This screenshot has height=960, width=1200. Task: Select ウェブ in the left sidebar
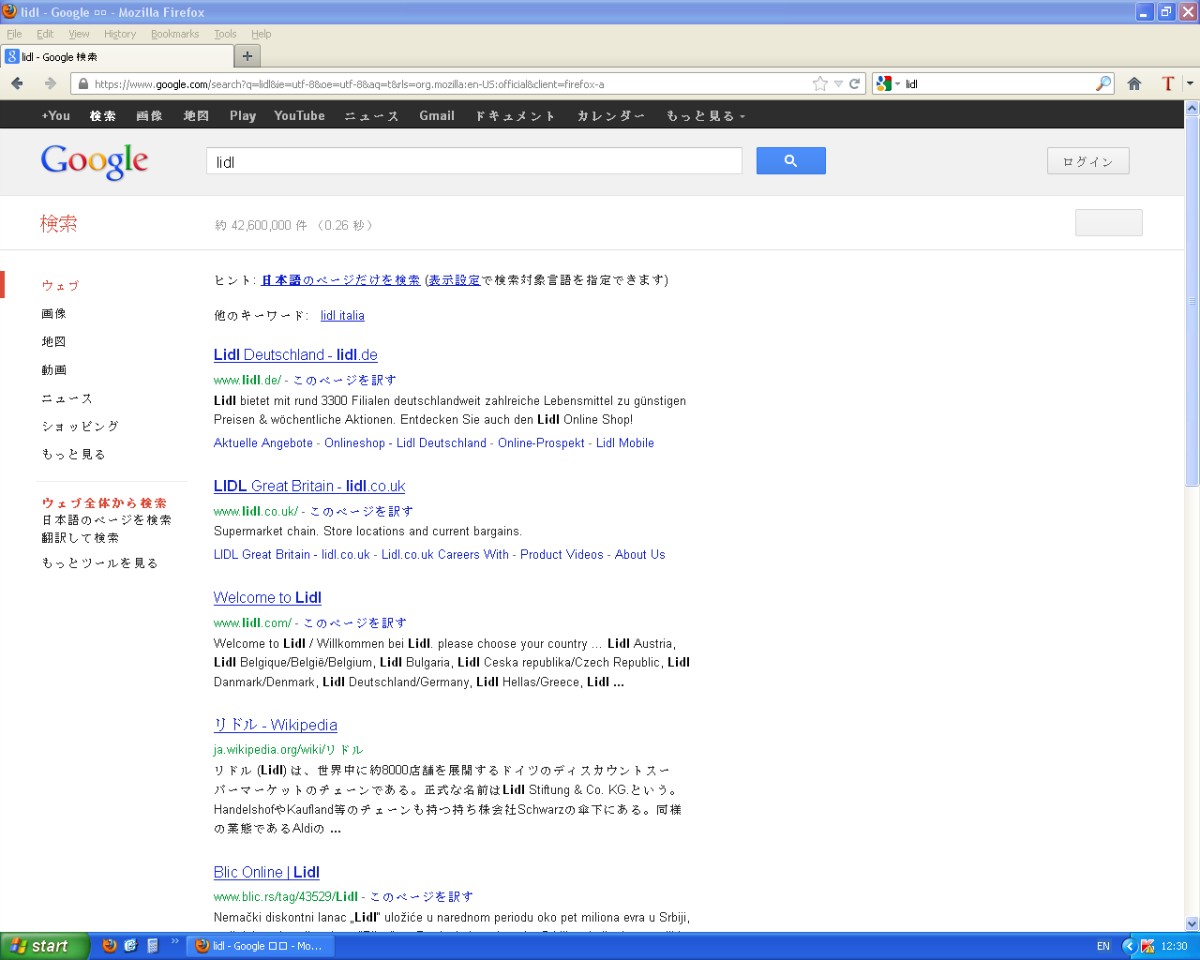tap(60, 286)
